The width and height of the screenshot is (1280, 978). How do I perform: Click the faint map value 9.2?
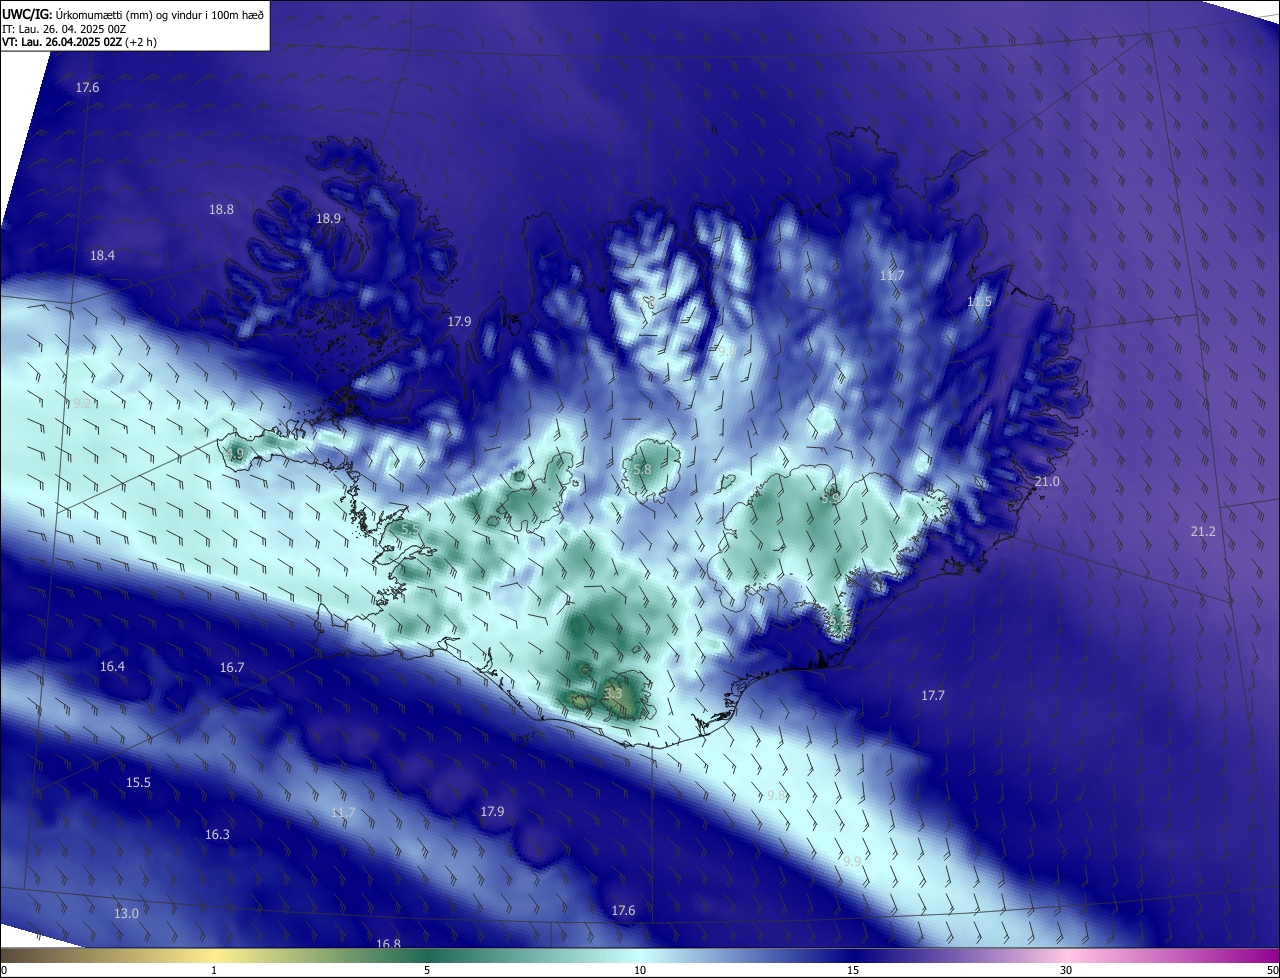[x=83, y=403]
